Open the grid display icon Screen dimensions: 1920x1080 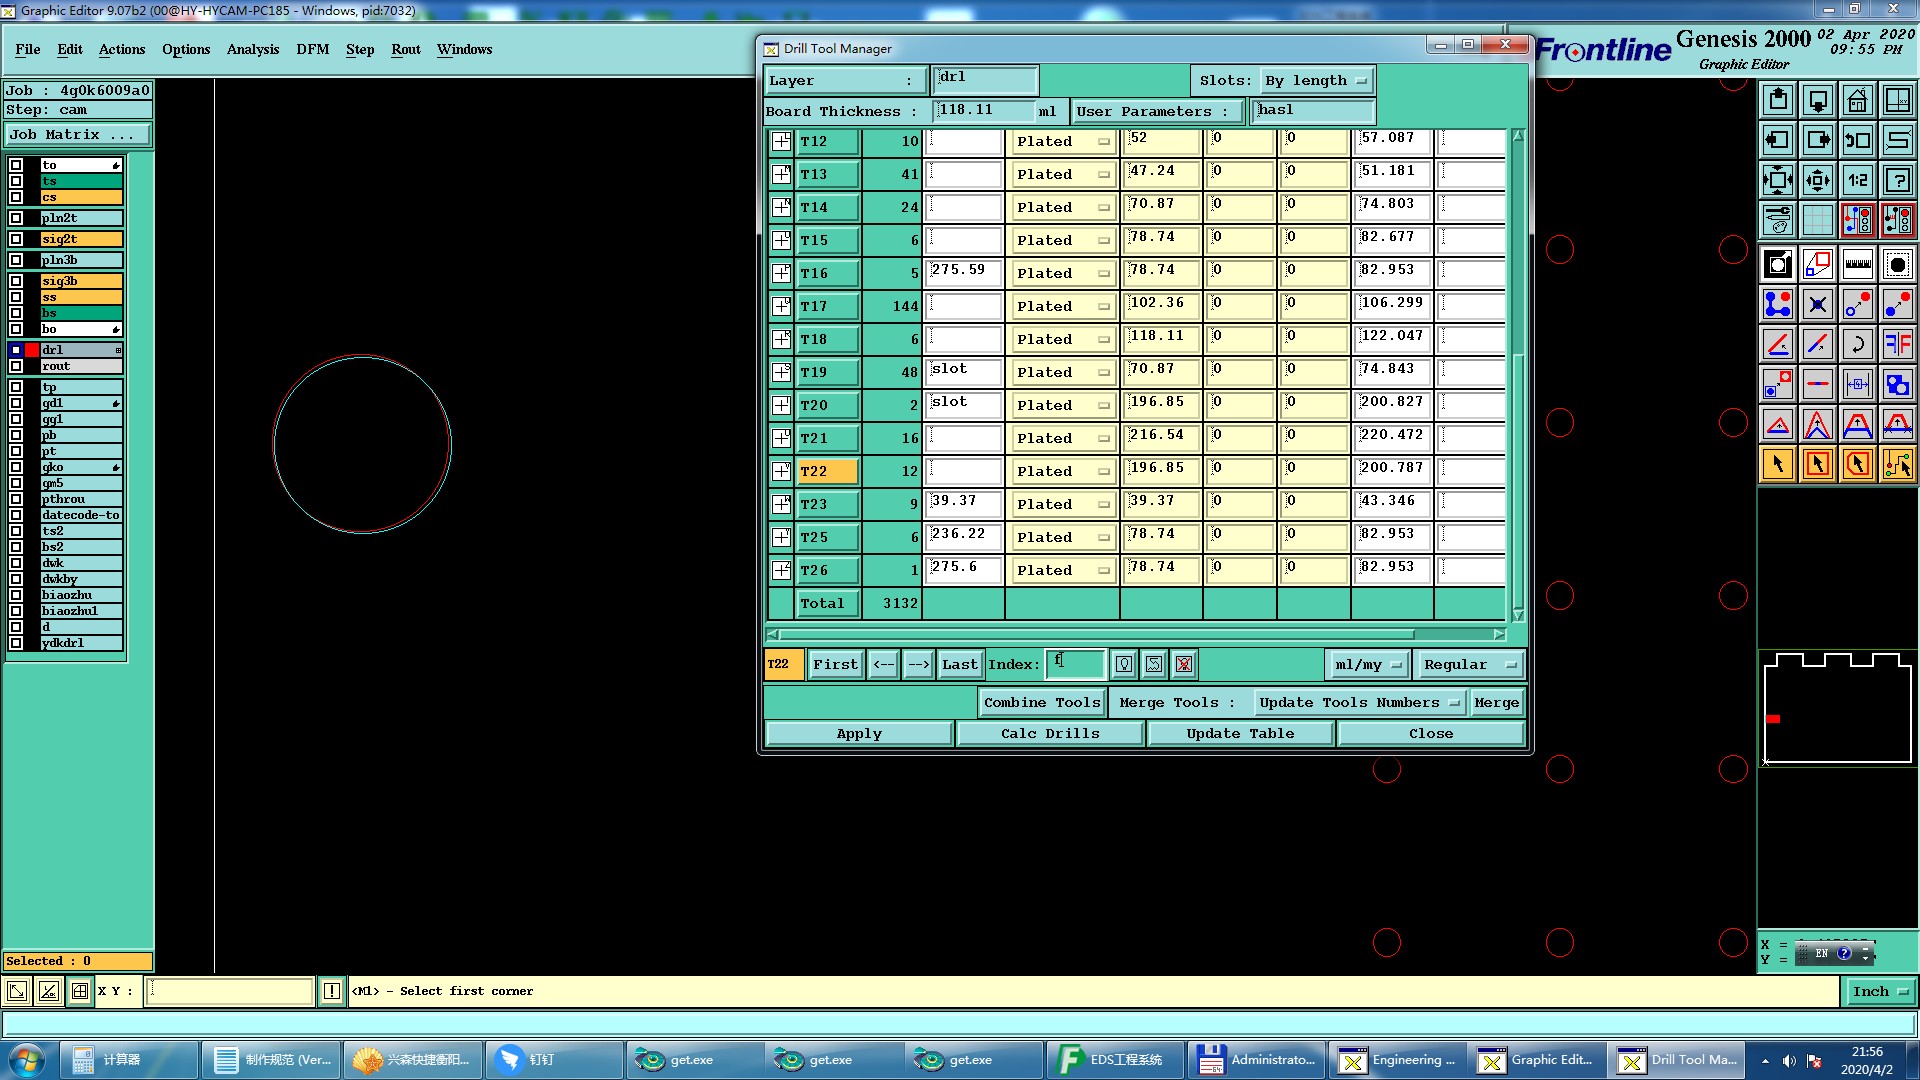click(1818, 220)
